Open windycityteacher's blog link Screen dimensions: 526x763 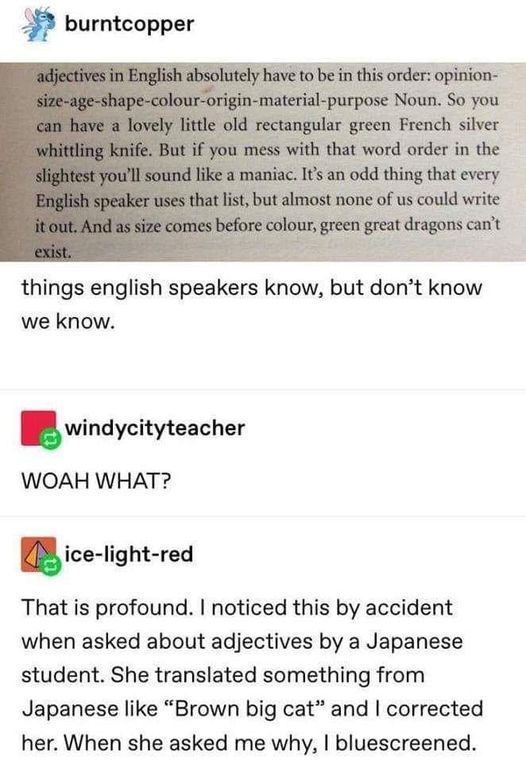pyautogui.click(x=155, y=428)
